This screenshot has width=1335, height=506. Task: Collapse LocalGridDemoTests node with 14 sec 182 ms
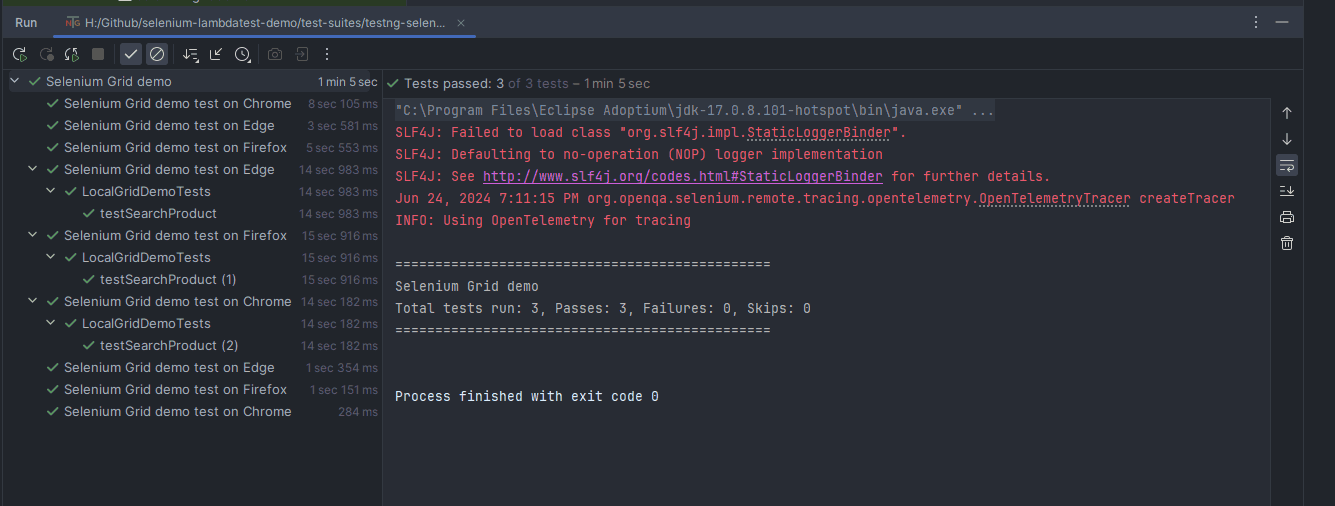[x=51, y=324]
